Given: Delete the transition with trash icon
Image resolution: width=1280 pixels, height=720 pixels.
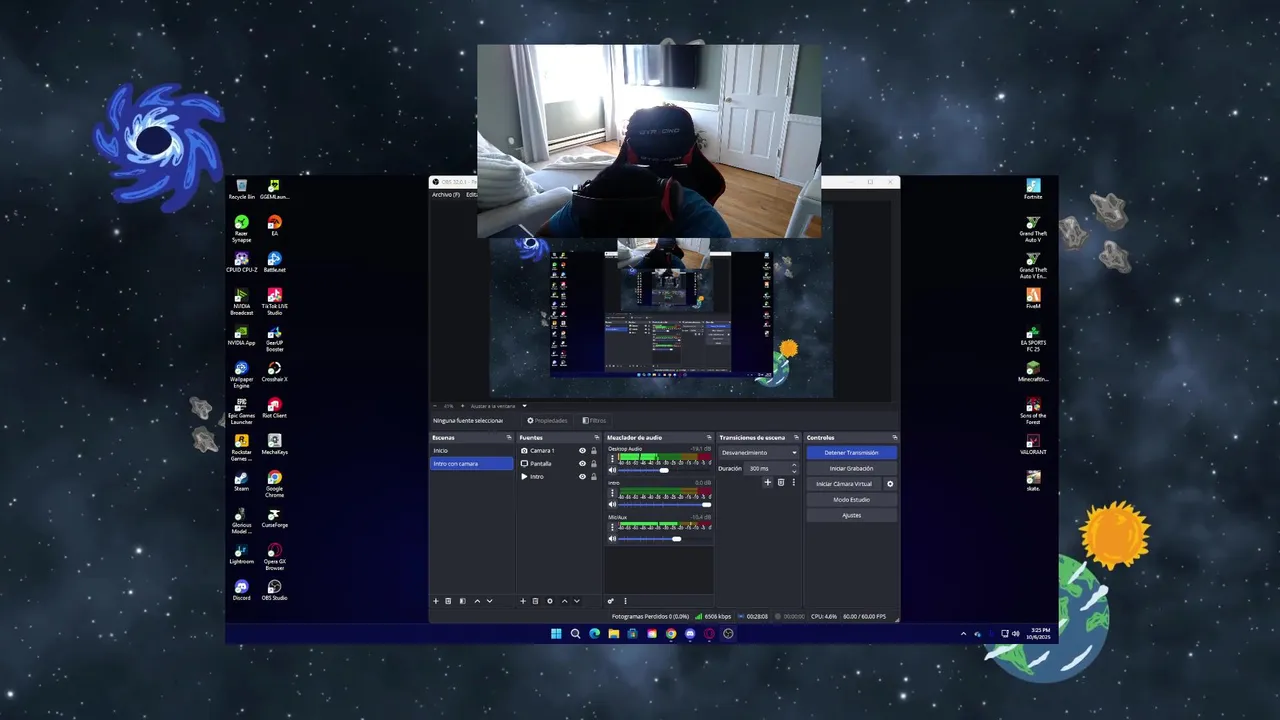Looking at the screenshot, I should coord(781,483).
